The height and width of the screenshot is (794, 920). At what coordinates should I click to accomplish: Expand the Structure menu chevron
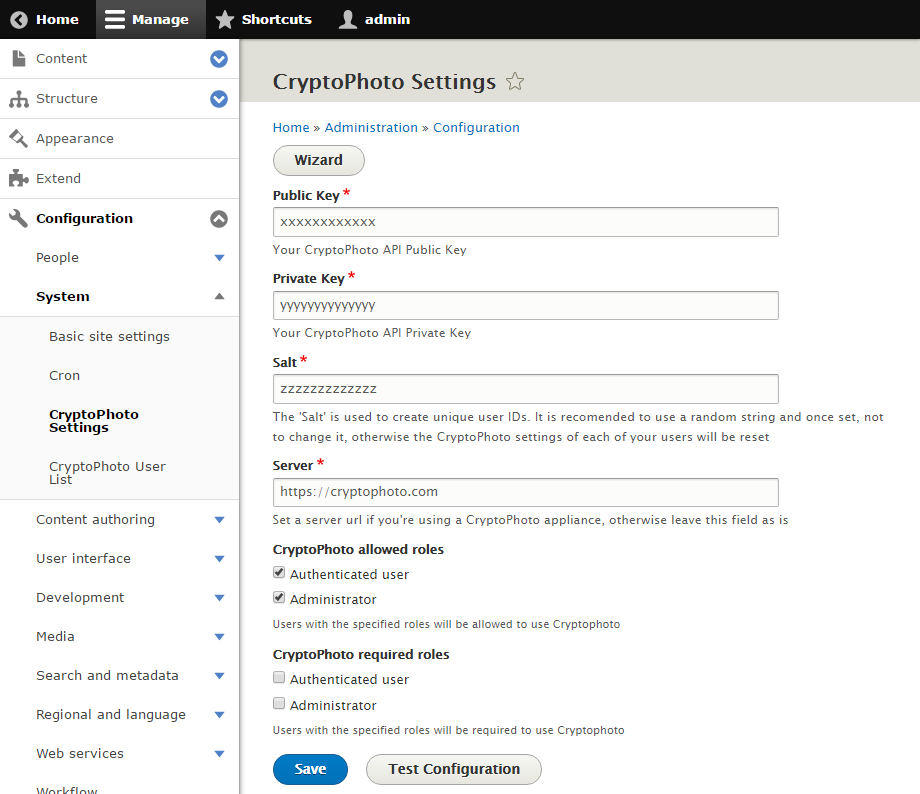pos(219,99)
